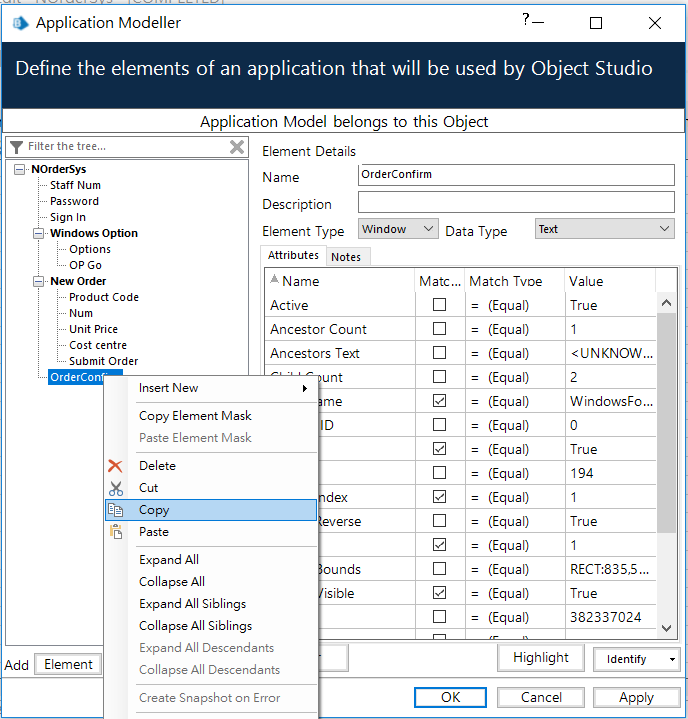The image size is (688, 719).
Task: Click the scissors Cut icon
Action: click(116, 488)
